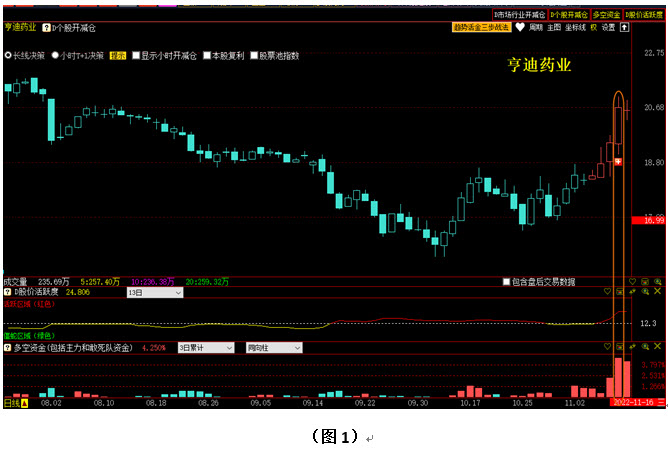Enable the 显示小时开减仓 checkbox
Image resolution: width=668 pixels, height=459 pixels.
[x=136, y=56]
